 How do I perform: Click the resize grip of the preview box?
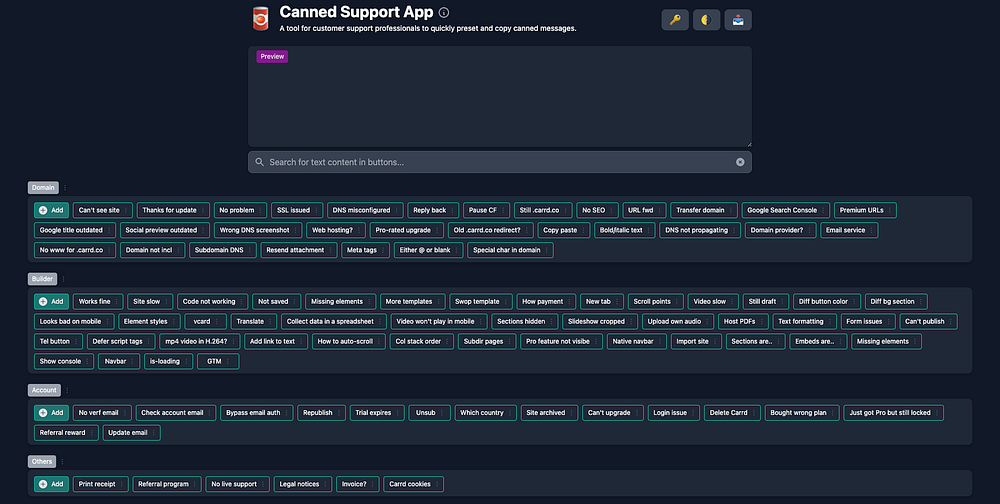749,144
